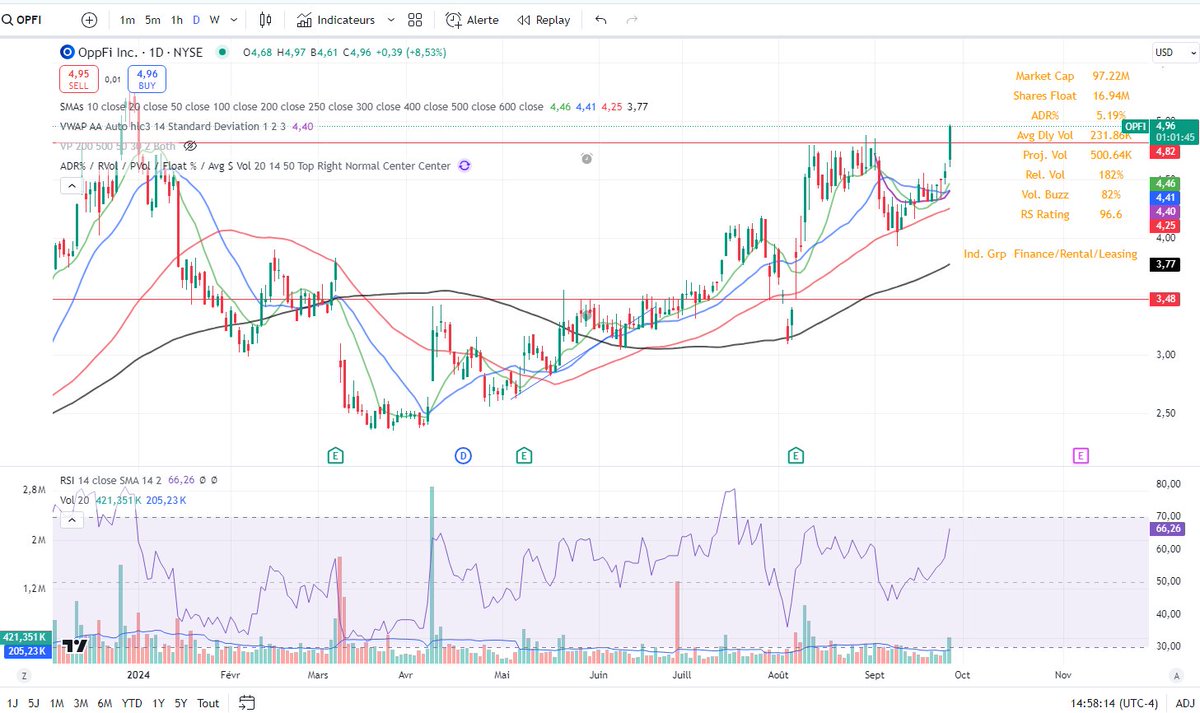Click the RS Rating 96.6 stat
The width and height of the screenshot is (1200, 713).
(x=1073, y=214)
